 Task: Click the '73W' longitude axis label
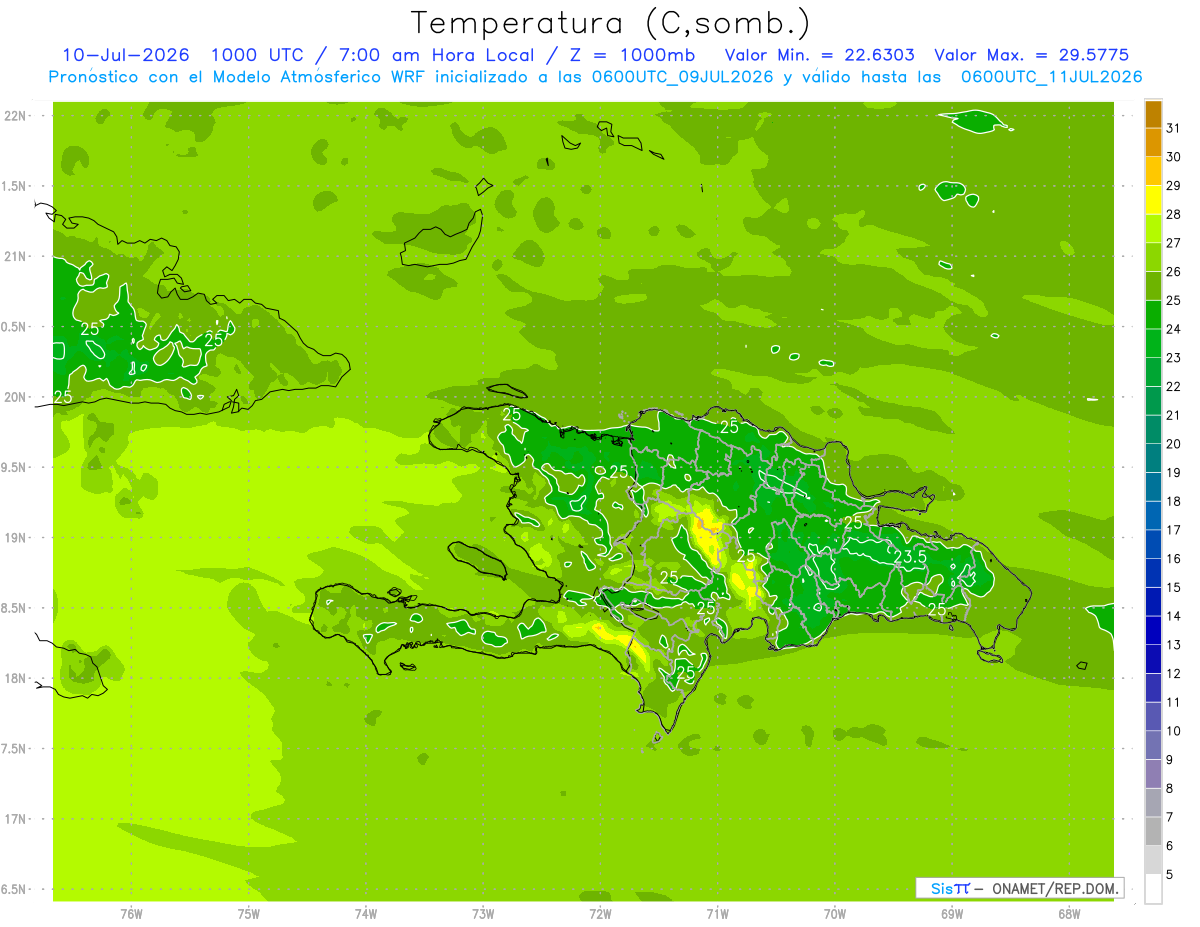(x=483, y=913)
